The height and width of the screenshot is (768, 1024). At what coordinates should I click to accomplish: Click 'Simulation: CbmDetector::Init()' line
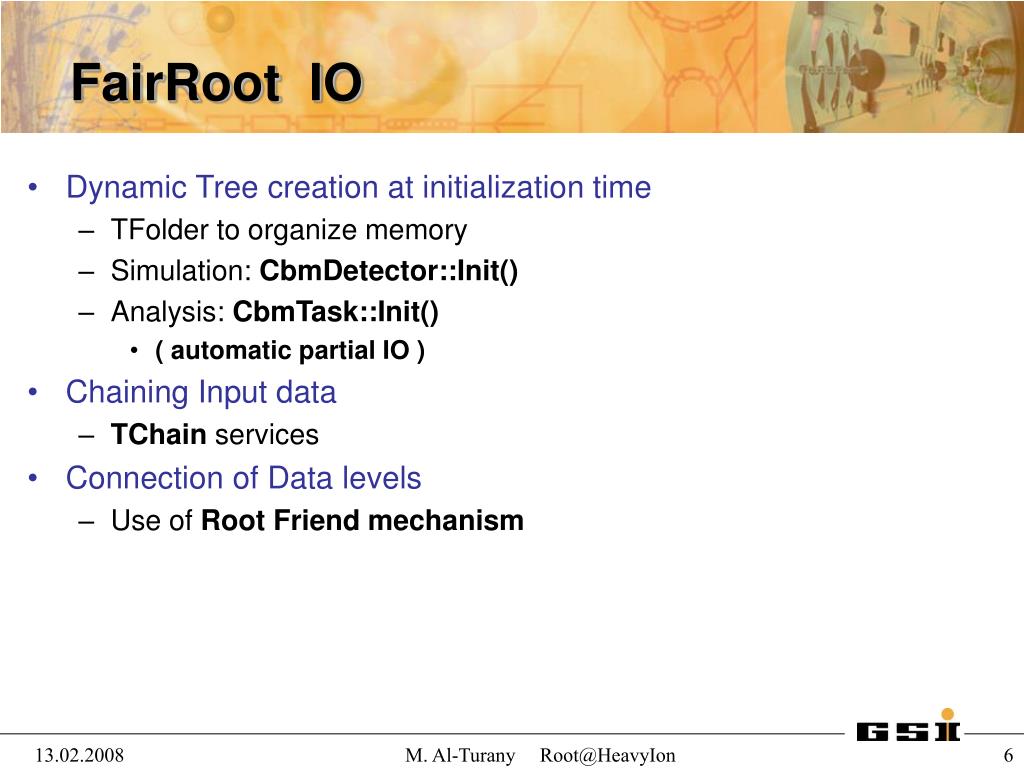tap(314, 270)
